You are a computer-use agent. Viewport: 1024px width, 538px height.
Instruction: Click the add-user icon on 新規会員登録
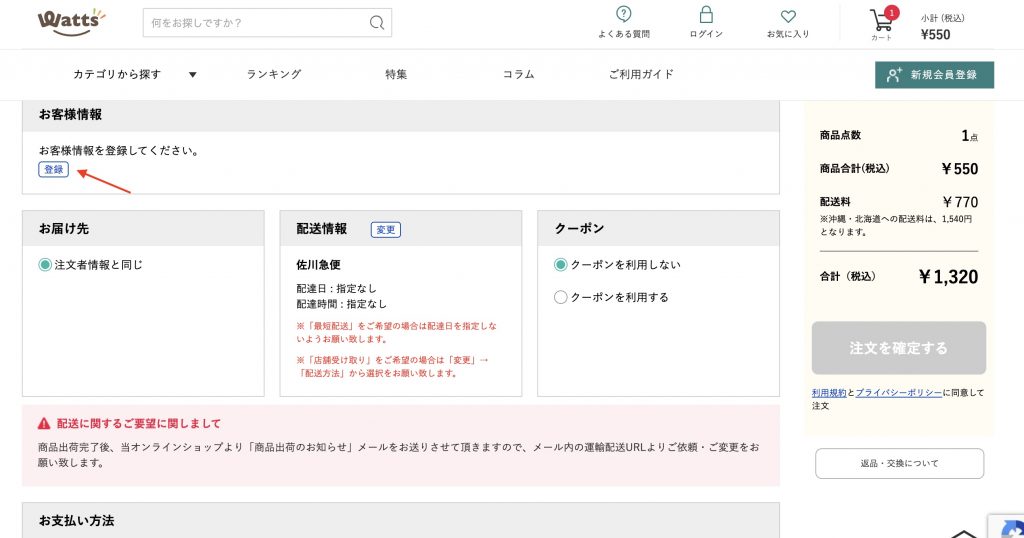(x=894, y=75)
